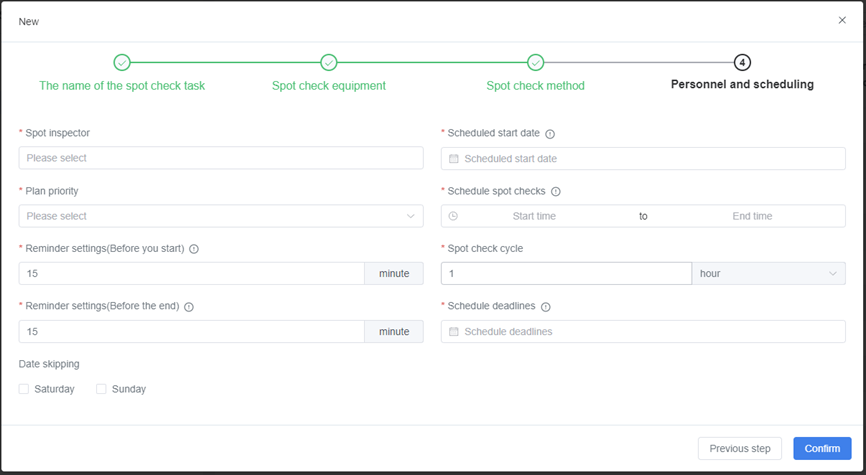Open the Spot inspector selector
The image size is (866, 475).
pos(220,158)
